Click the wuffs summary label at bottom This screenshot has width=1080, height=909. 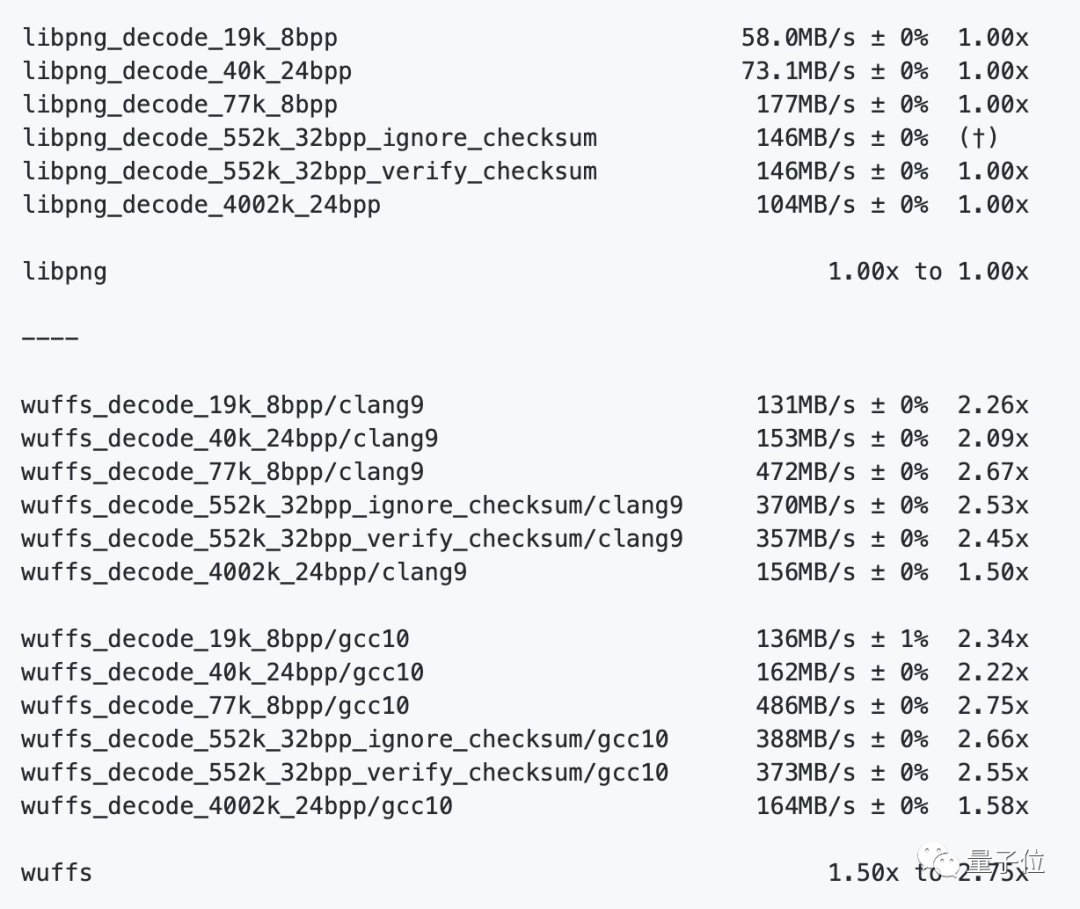56,873
